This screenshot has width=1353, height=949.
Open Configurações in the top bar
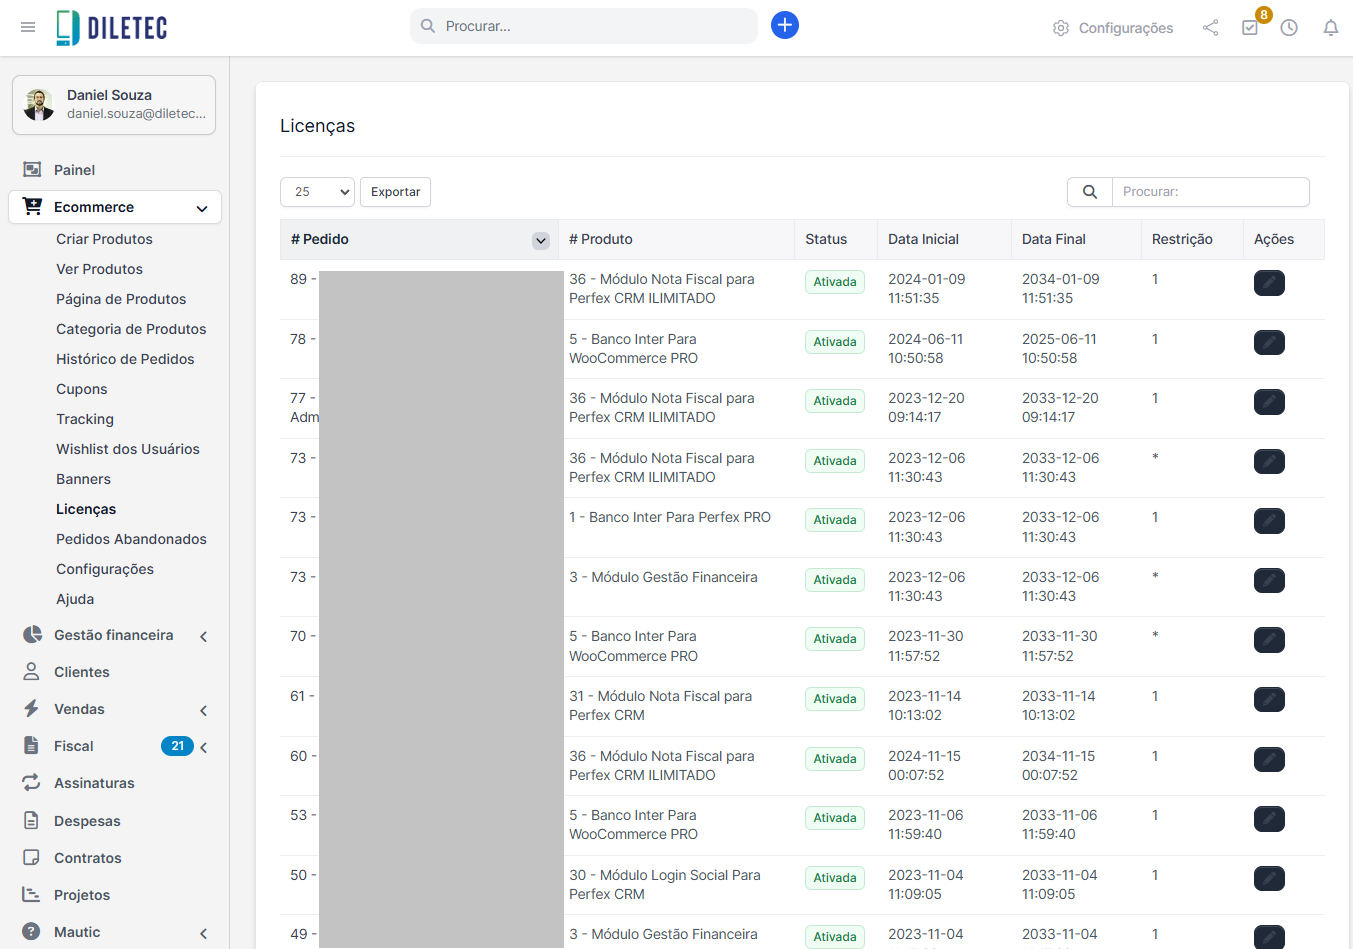1113,28
